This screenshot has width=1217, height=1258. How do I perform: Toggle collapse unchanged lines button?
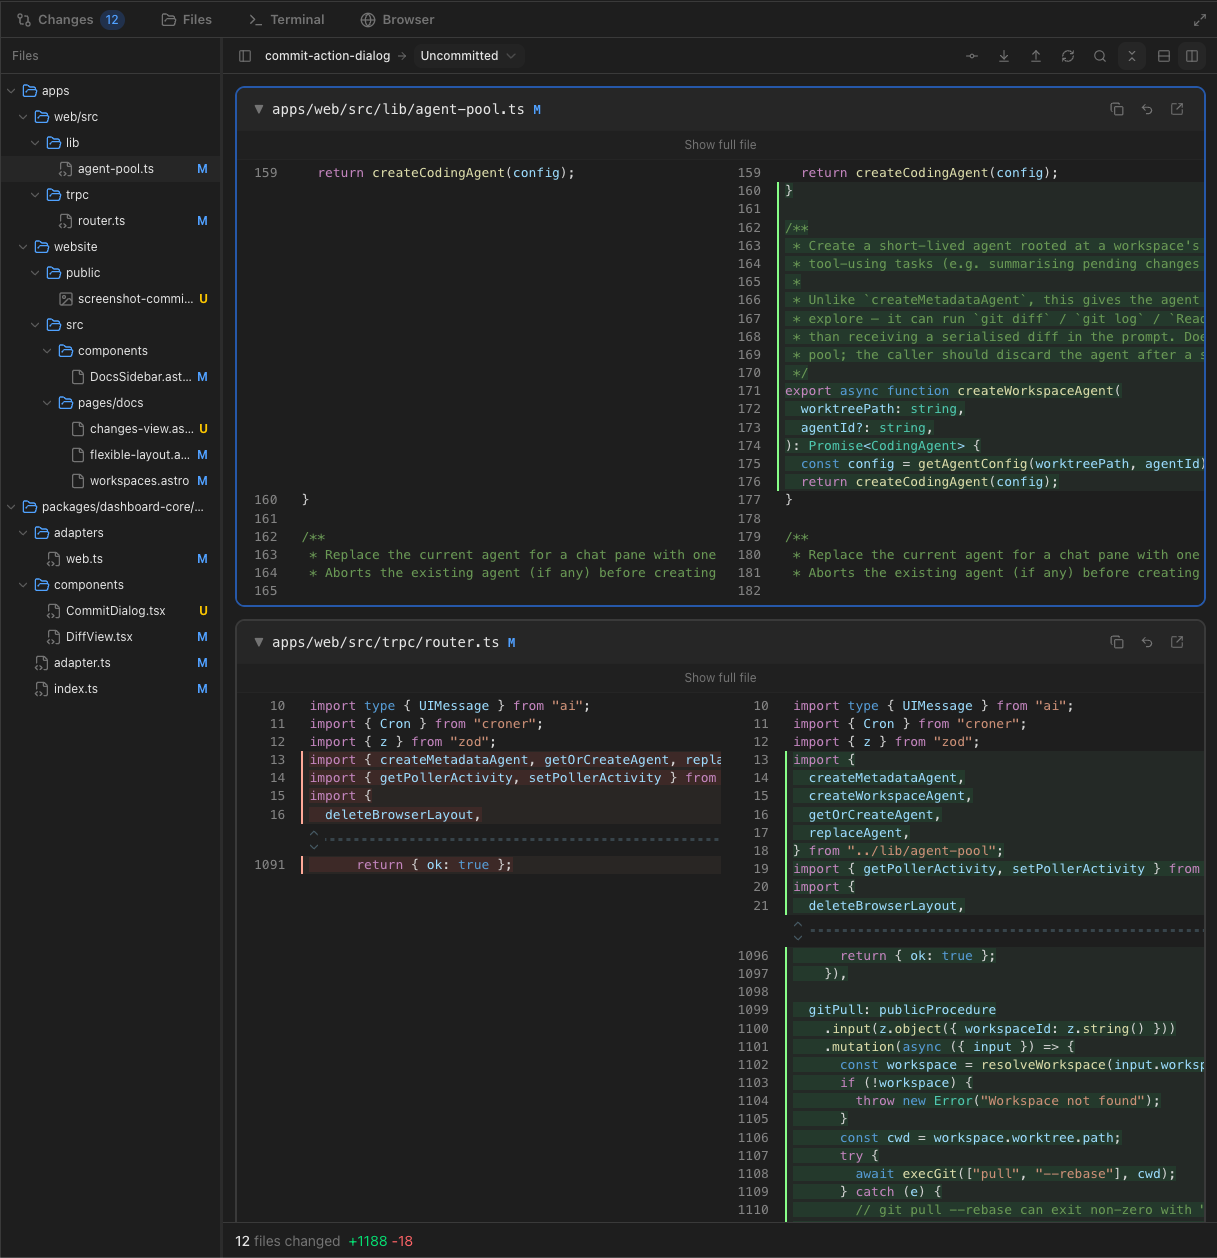[1132, 56]
